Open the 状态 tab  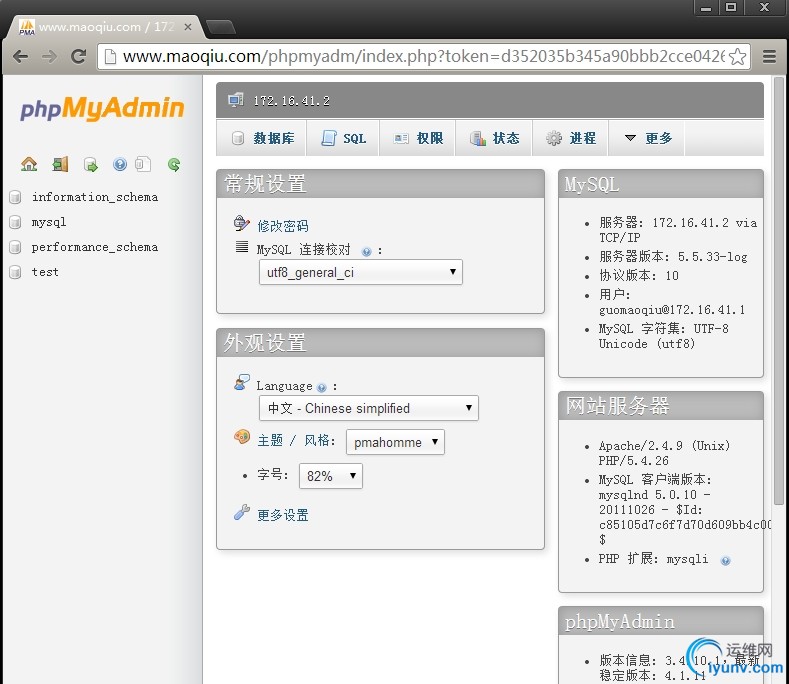pos(494,138)
